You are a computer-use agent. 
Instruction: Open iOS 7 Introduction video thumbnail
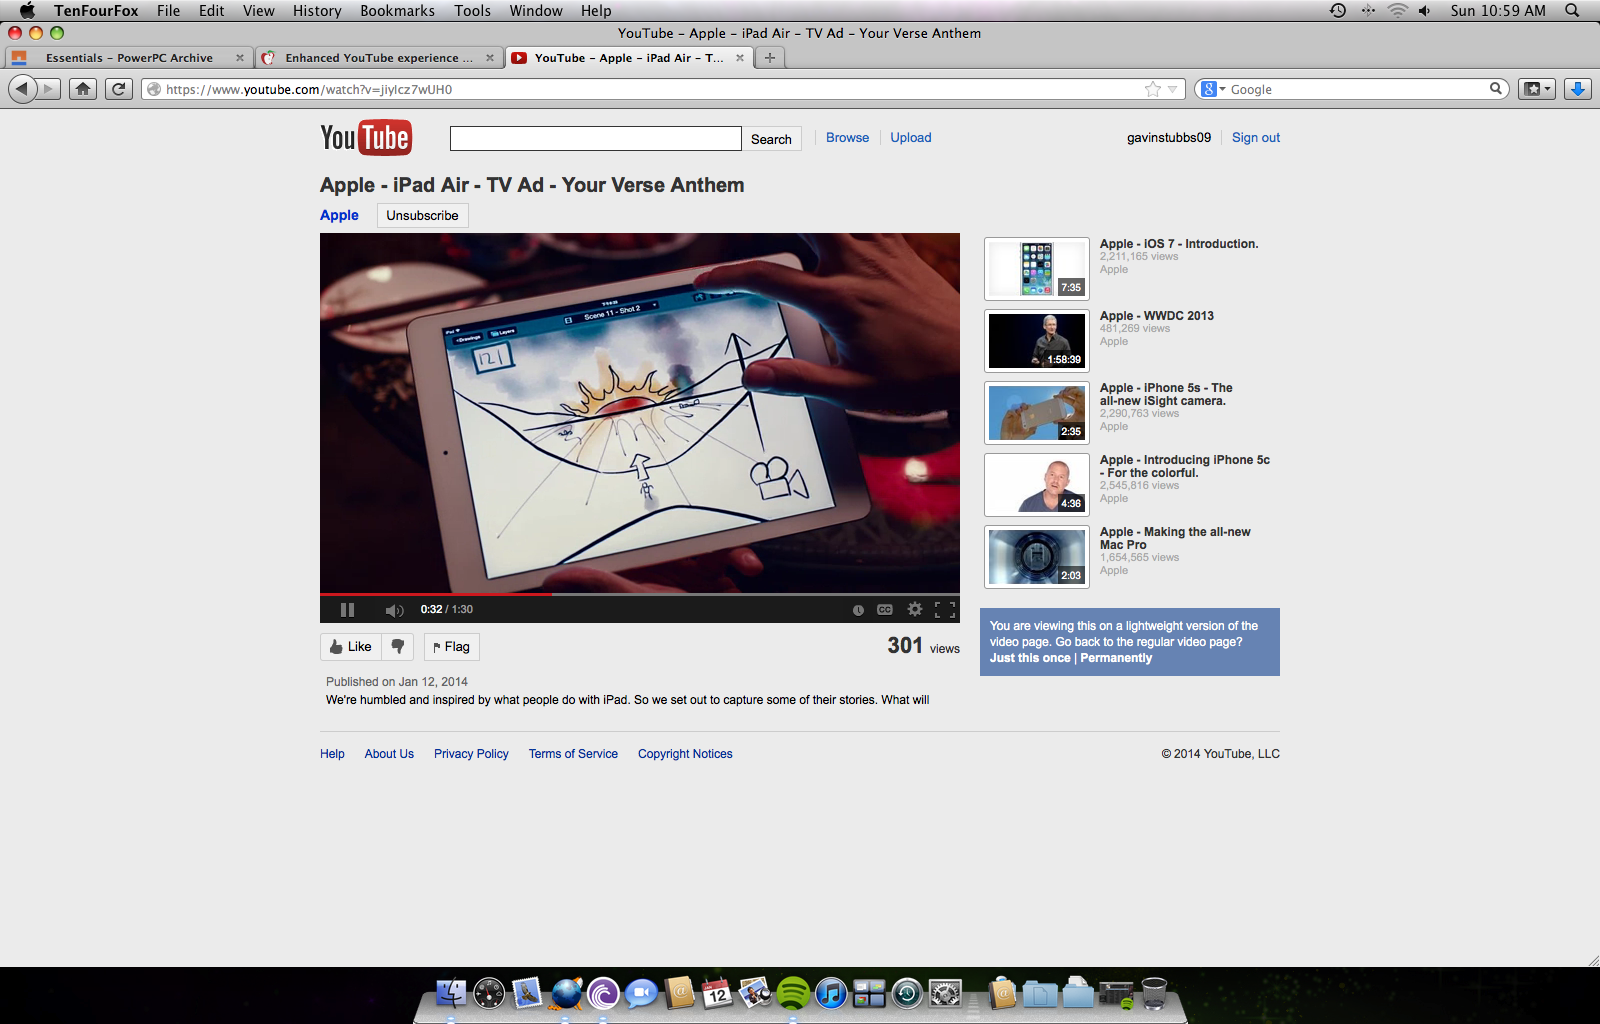coord(1037,269)
